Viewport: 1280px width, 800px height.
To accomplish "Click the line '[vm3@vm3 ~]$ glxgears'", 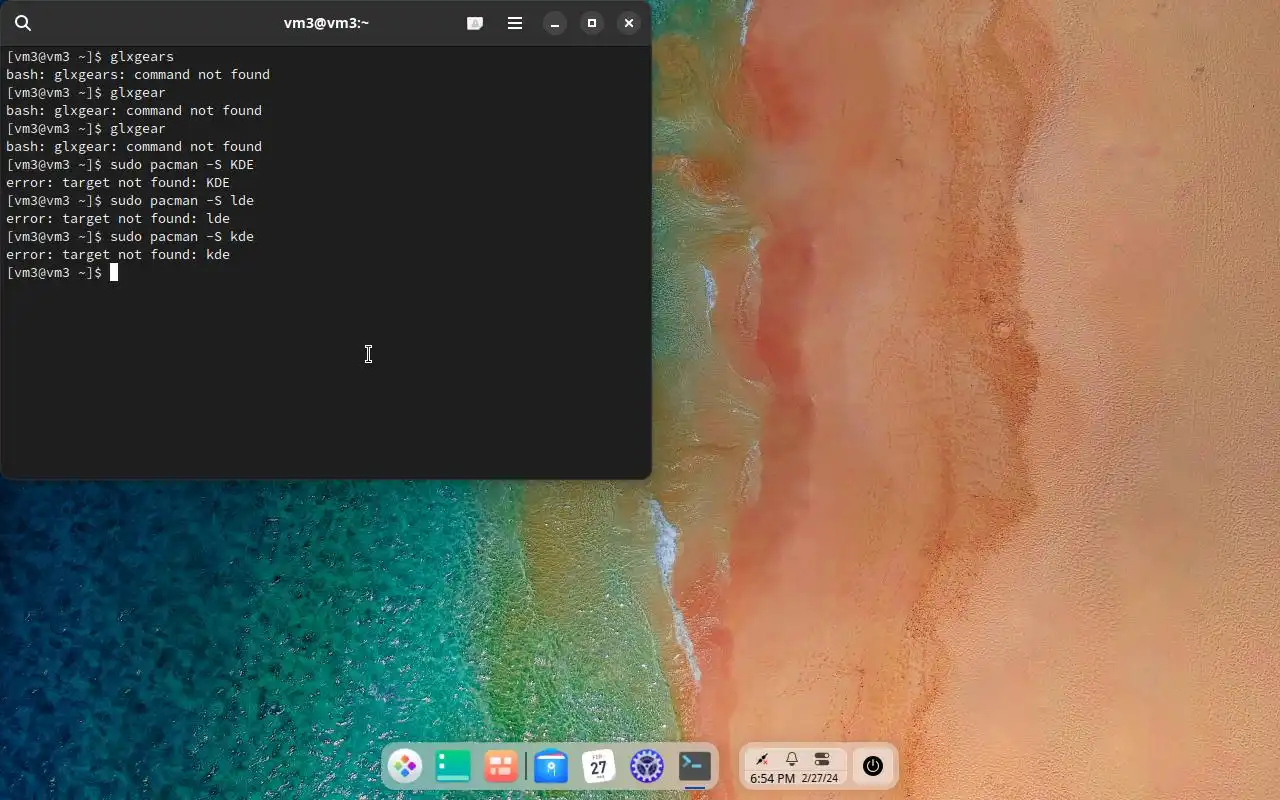I will click(90, 56).
